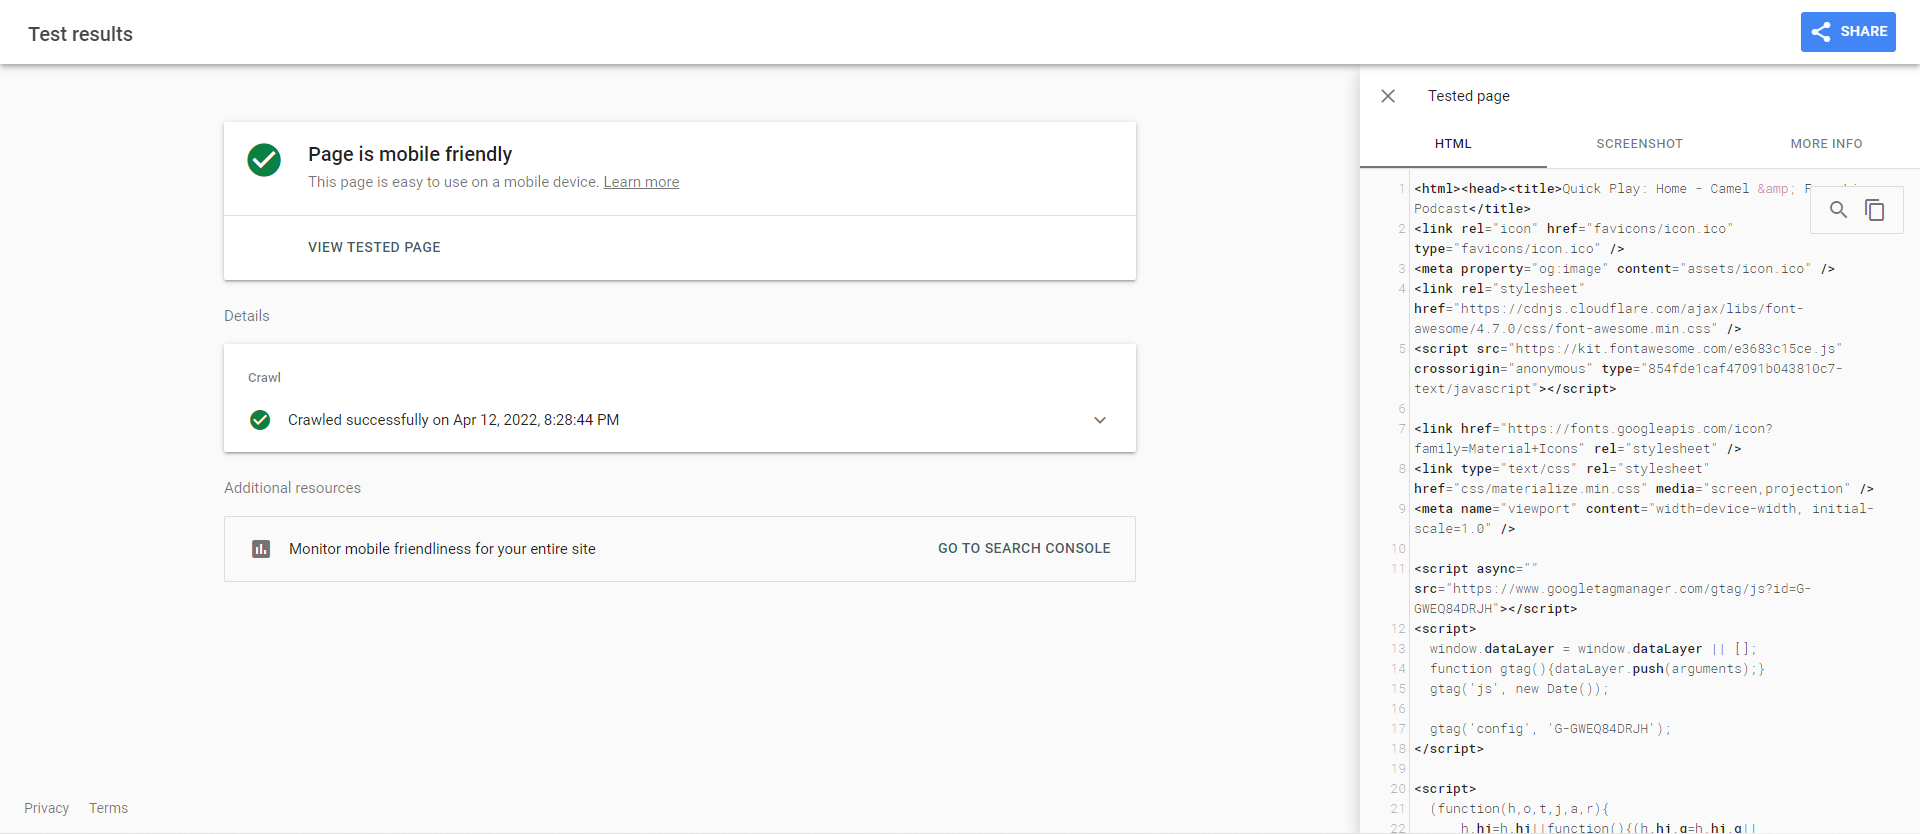Close the Tested page panel
The image size is (1920, 834).
(1388, 96)
